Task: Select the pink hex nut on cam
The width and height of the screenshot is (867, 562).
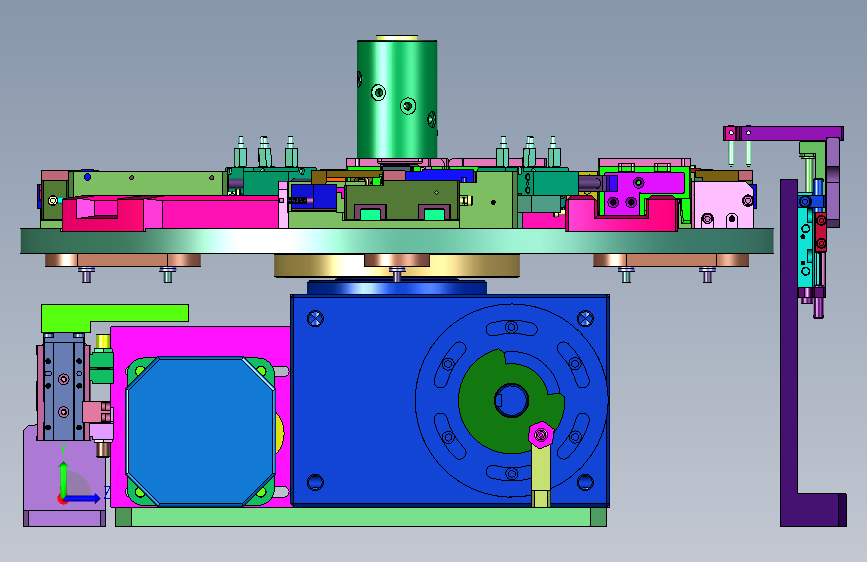Action: tap(541, 434)
